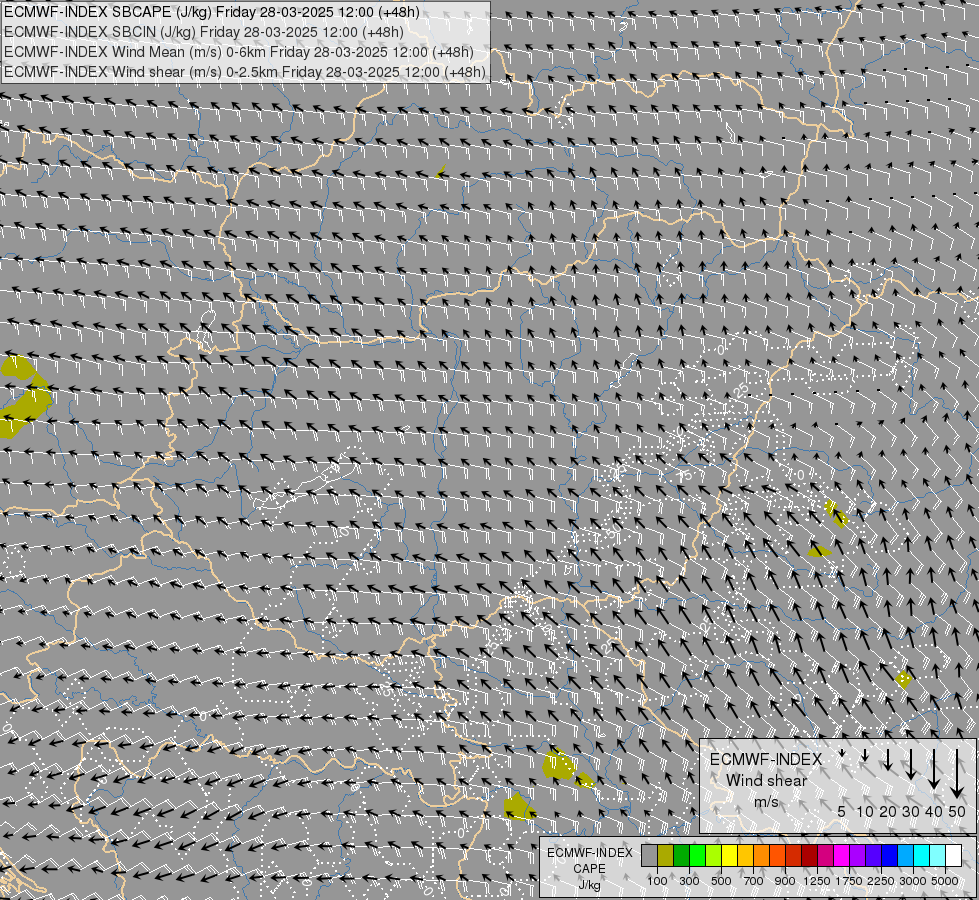
Task: Select the gray swatch in CAPE legend
Action: pyautogui.click(x=649, y=856)
